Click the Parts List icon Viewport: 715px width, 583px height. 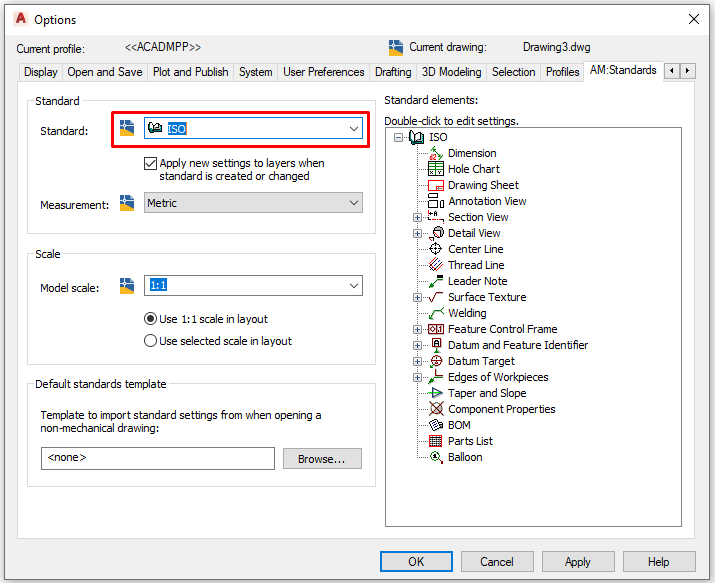coord(435,441)
